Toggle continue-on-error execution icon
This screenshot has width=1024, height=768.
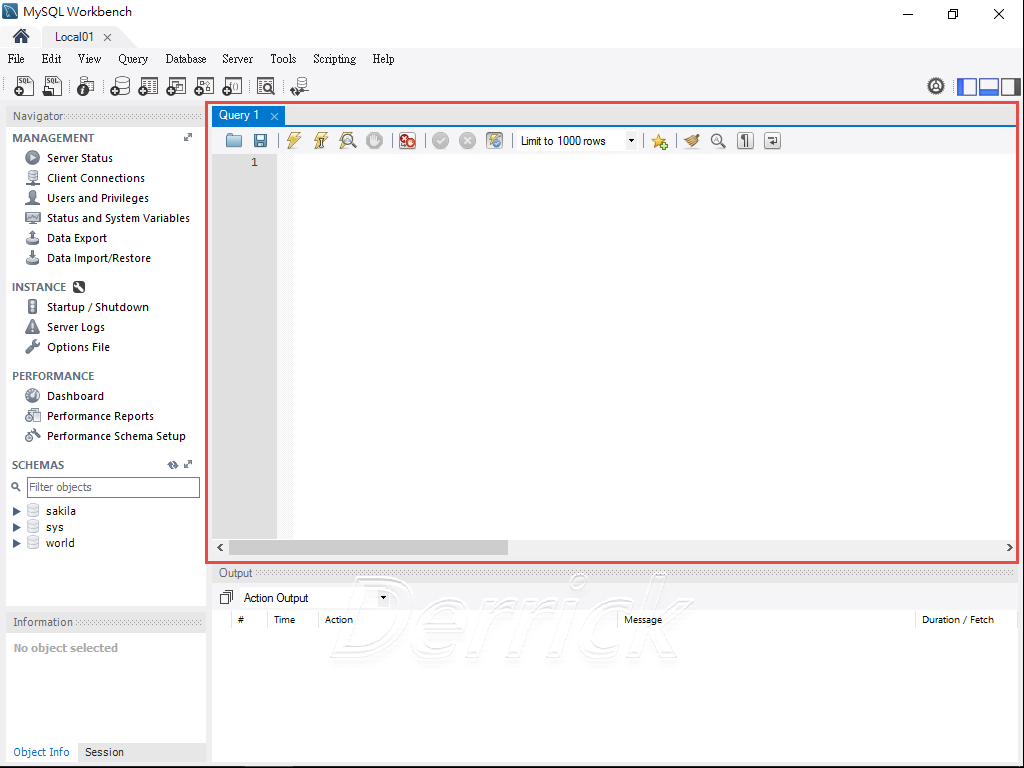coord(408,140)
